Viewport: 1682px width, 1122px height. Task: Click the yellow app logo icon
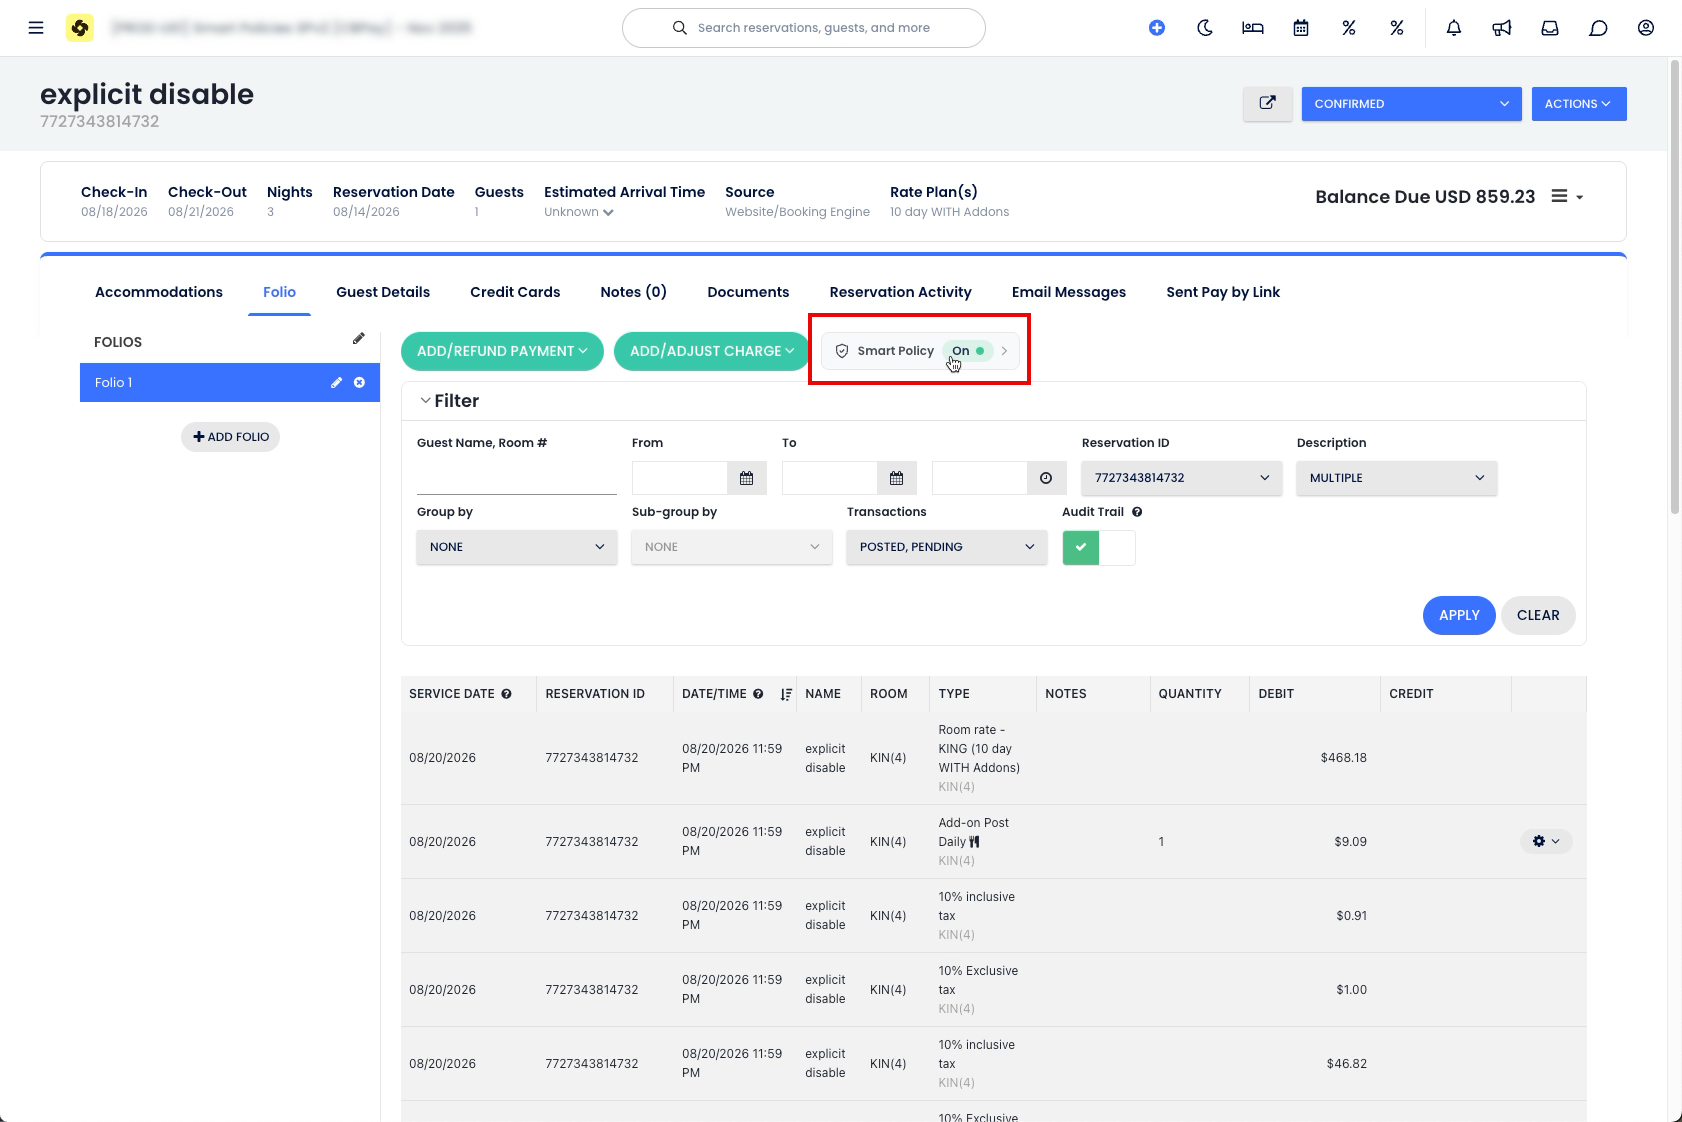point(80,28)
